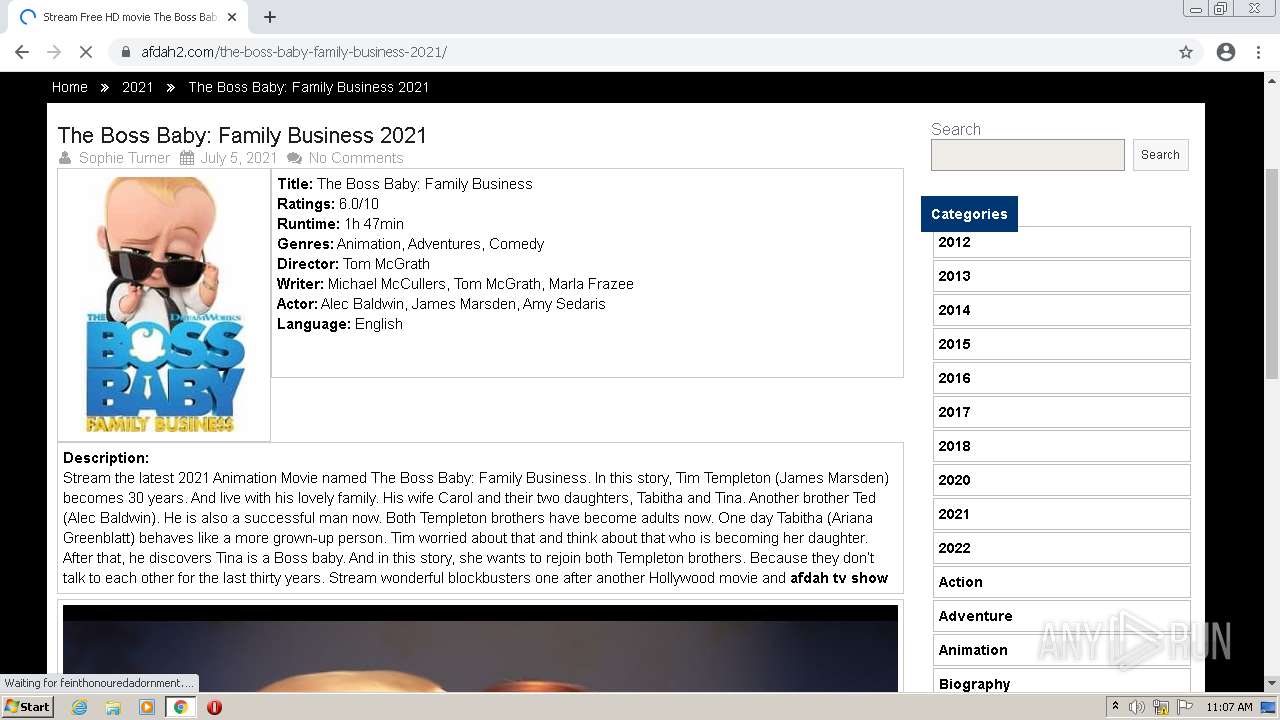Viewport: 1280px width, 720px height.
Task: Click the address bar URL
Action: point(294,52)
